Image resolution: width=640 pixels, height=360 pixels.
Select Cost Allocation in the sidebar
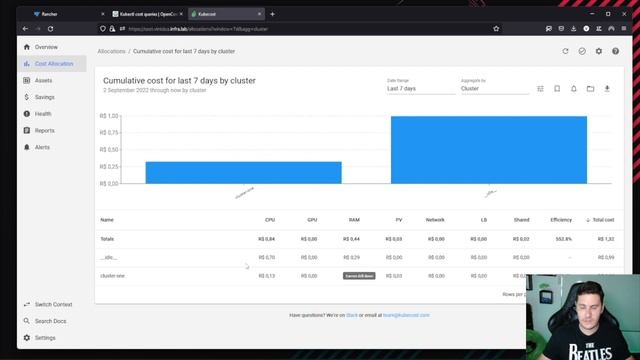[x=52, y=64]
